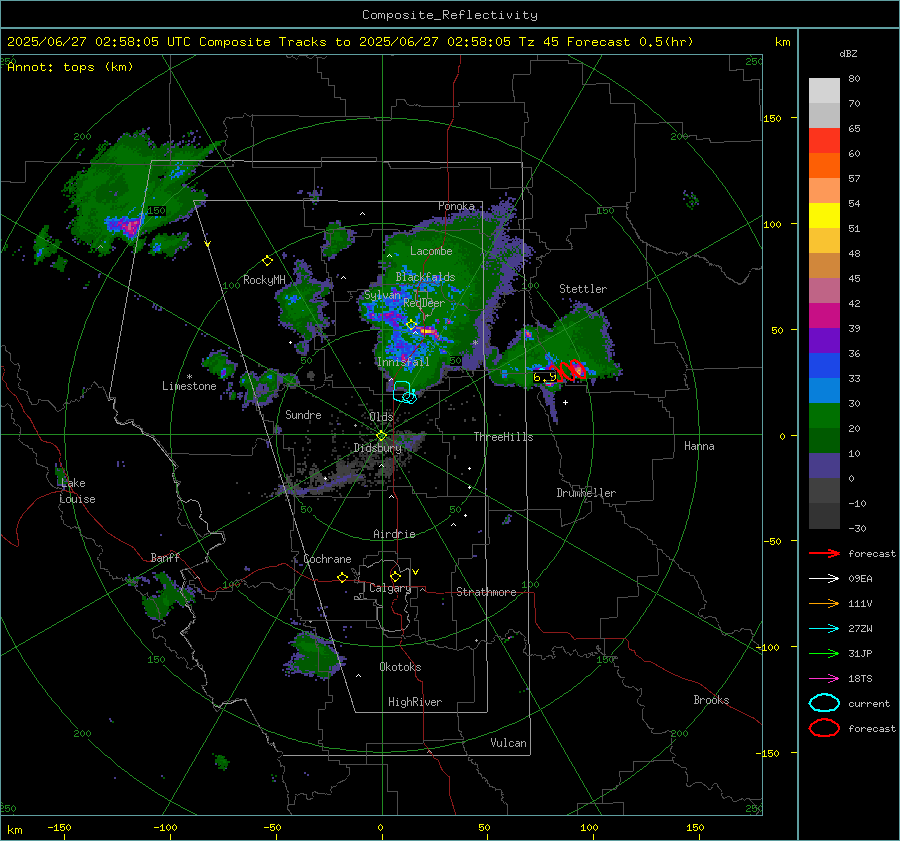The height and width of the screenshot is (841, 900).
Task: Click the RockyMH label
Action: pyautogui.click(x=264, y=280)
